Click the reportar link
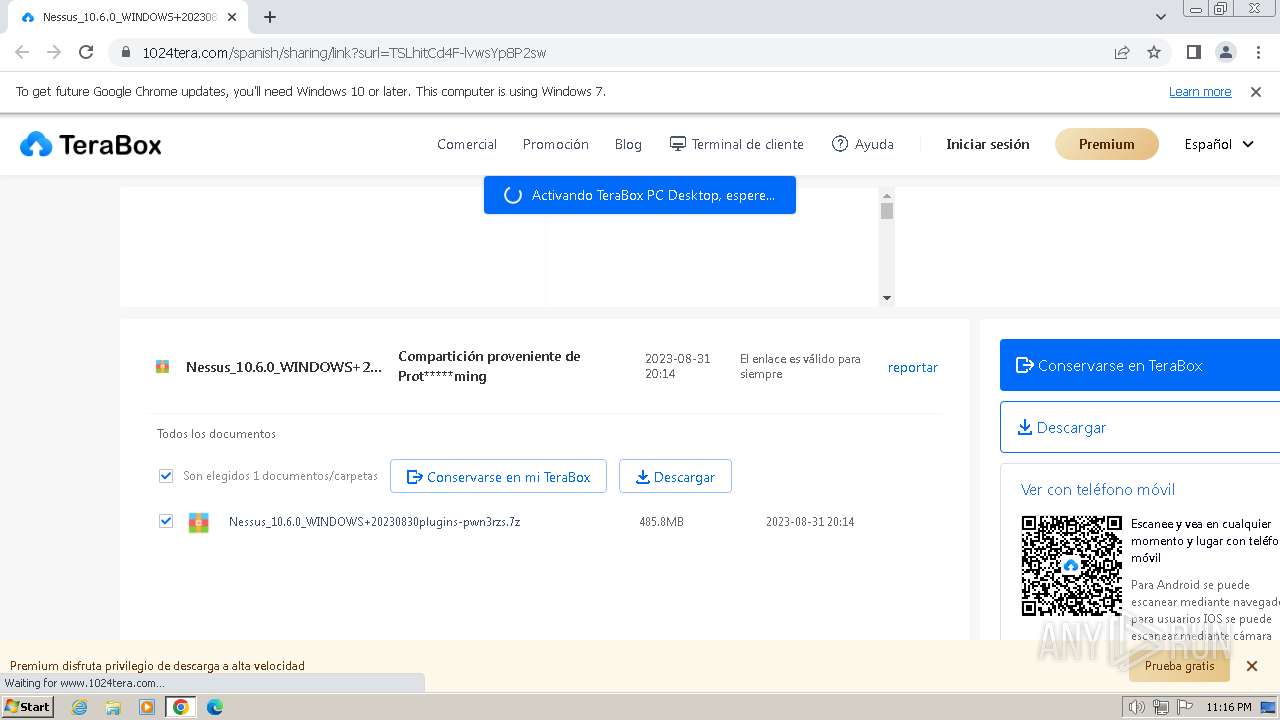Image resolution: width=1280 pixels, height=720 pixels. (913, 367)
